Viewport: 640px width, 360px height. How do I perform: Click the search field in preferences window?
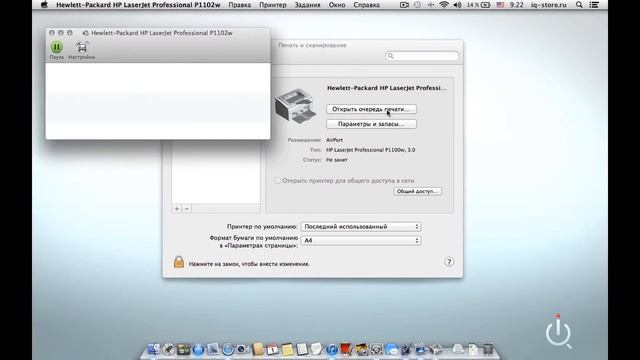click(422, 56)
